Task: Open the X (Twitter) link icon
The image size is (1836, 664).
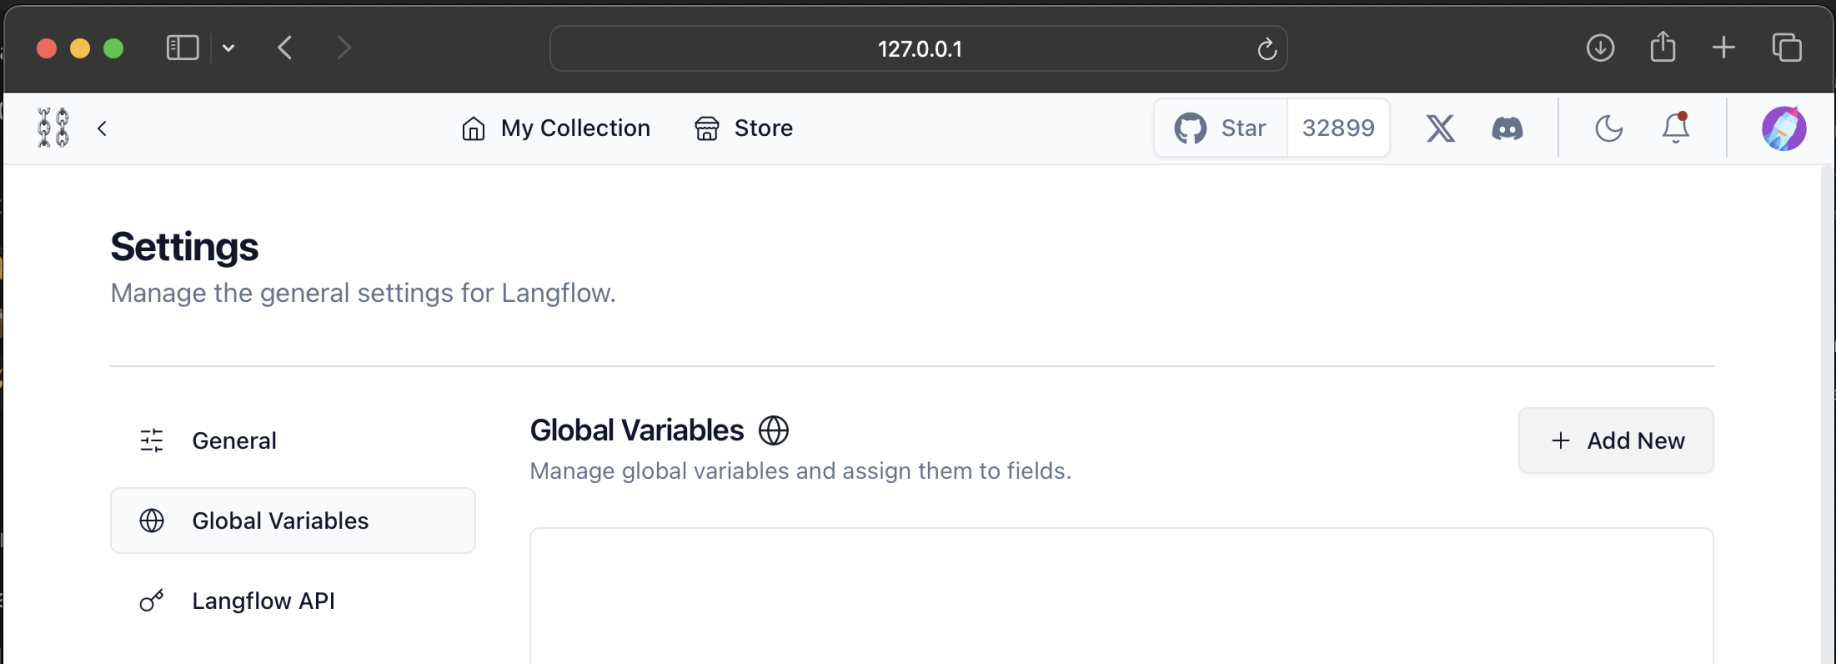Action: coord(1440,128)
